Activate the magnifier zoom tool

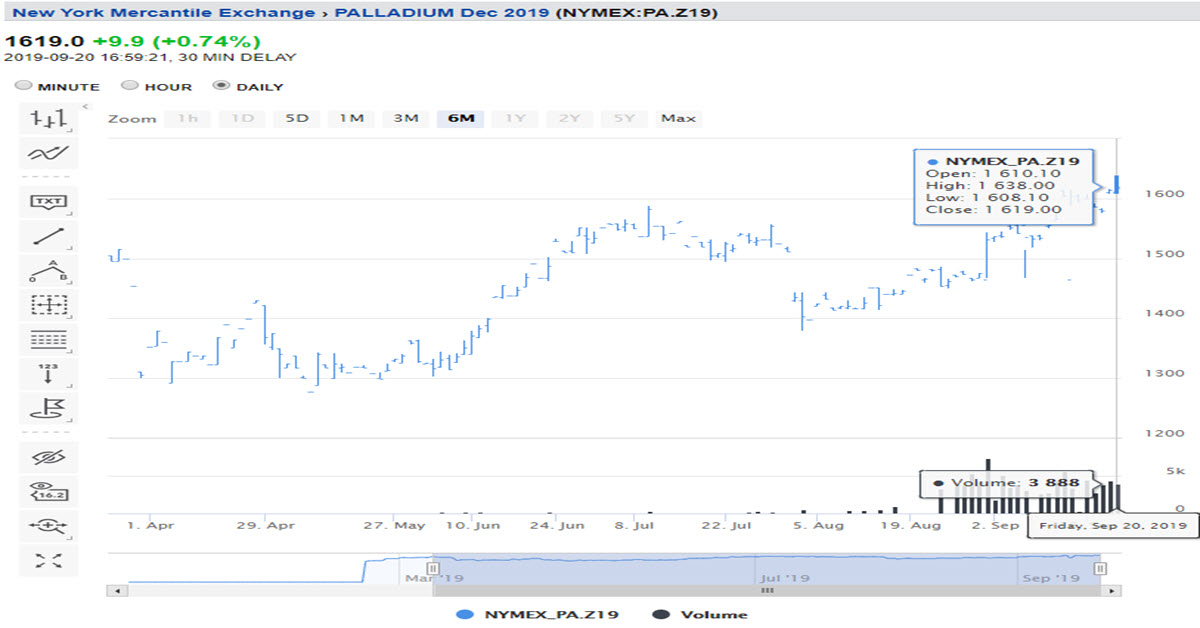click(49, 525)
